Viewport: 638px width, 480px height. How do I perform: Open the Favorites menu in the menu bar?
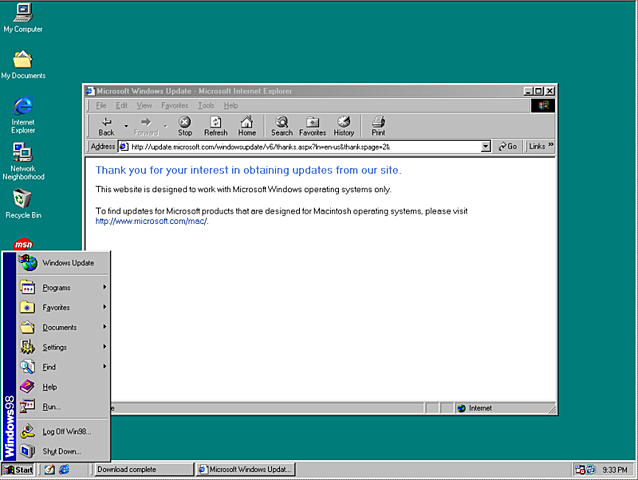(x=175, y=105)
